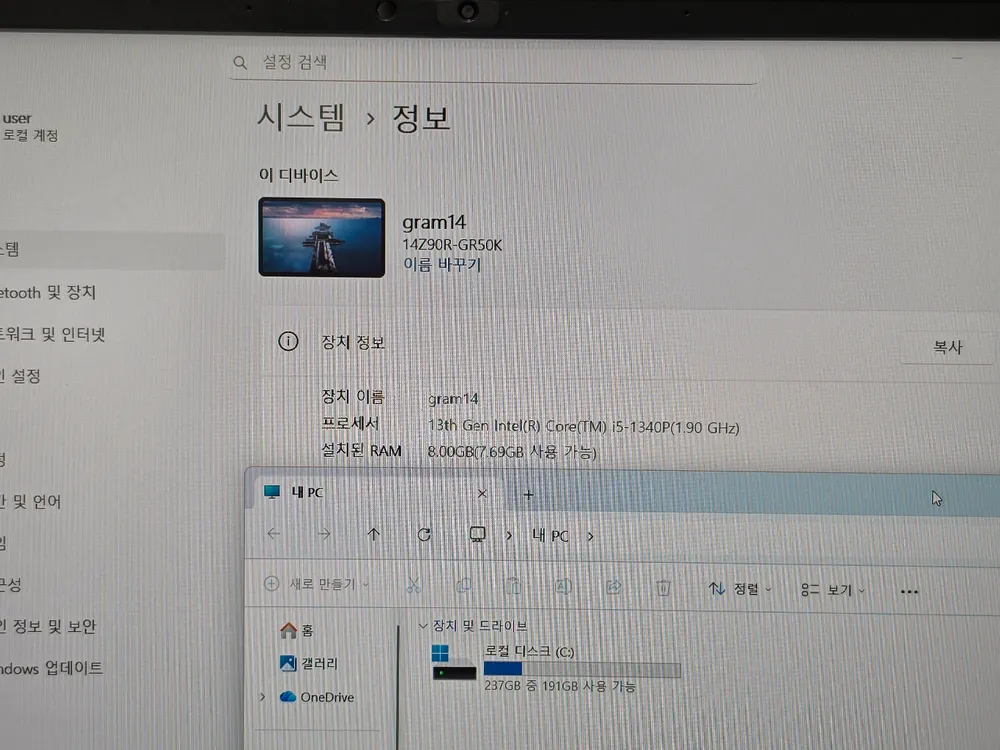Open 네트워크 및 인터넷 settings
1000x750 pixels.
[52, 334]
